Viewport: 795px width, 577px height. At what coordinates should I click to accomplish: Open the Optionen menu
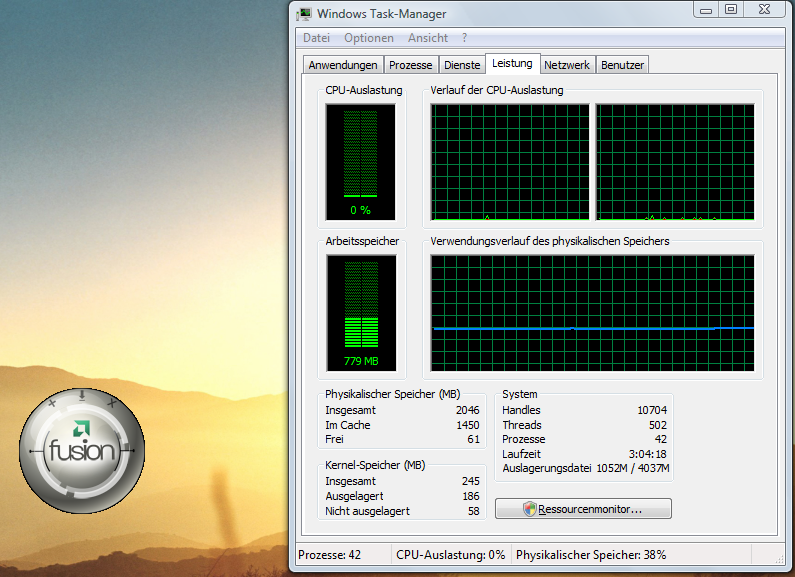[x=369, y=38]
